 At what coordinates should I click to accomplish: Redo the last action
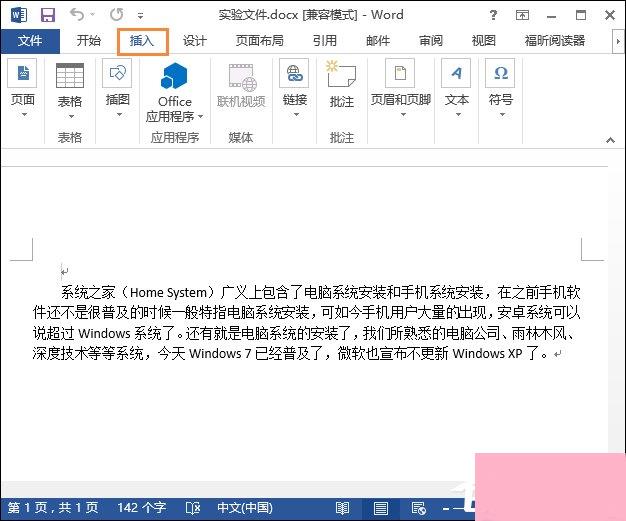click(117, 15)
